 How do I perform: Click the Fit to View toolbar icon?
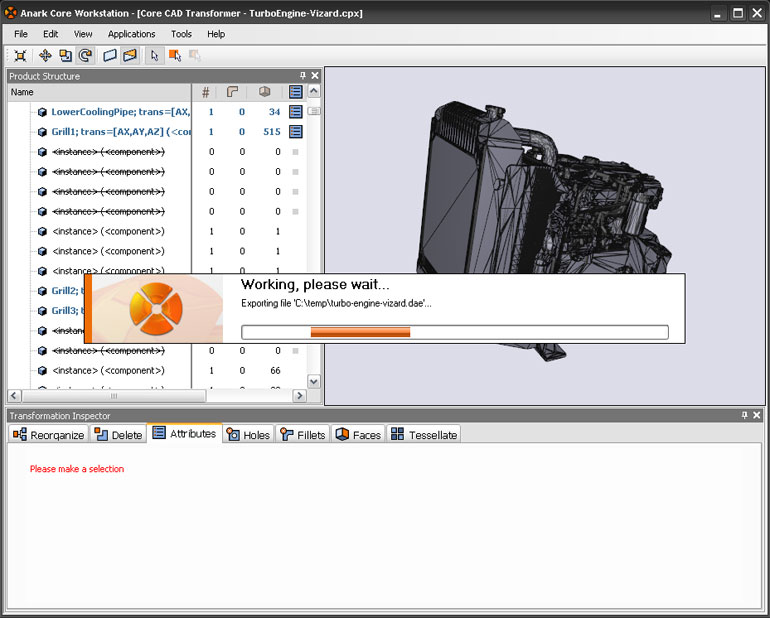click(20, 56)
